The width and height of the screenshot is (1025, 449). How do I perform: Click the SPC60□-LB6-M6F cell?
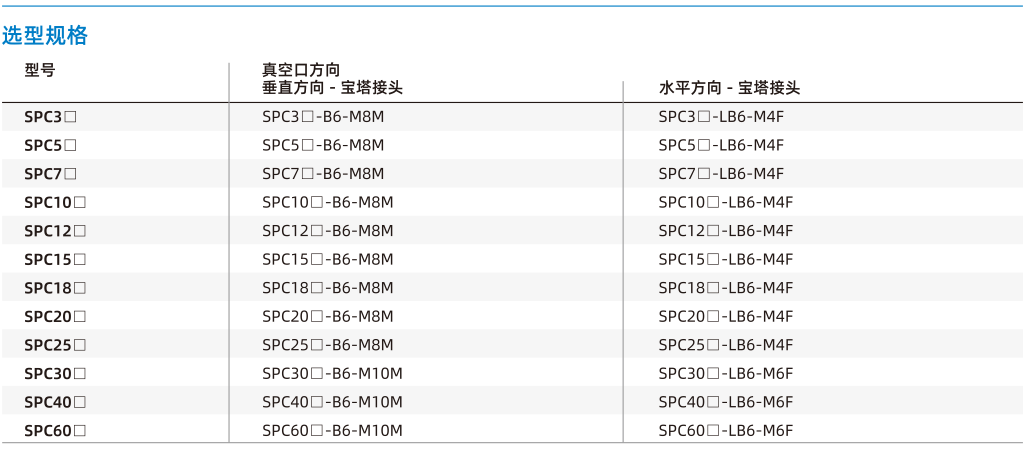point(726,431)
